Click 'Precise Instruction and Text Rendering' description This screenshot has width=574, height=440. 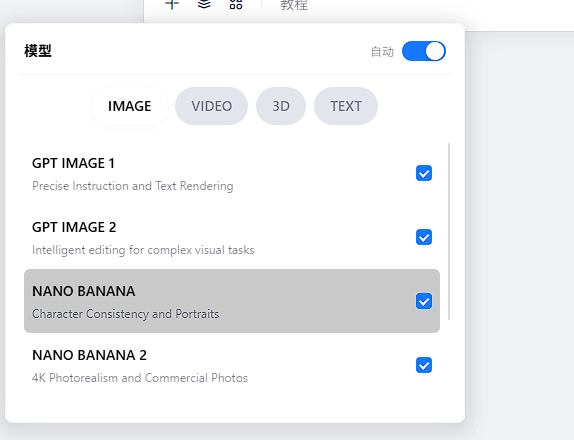133,186
